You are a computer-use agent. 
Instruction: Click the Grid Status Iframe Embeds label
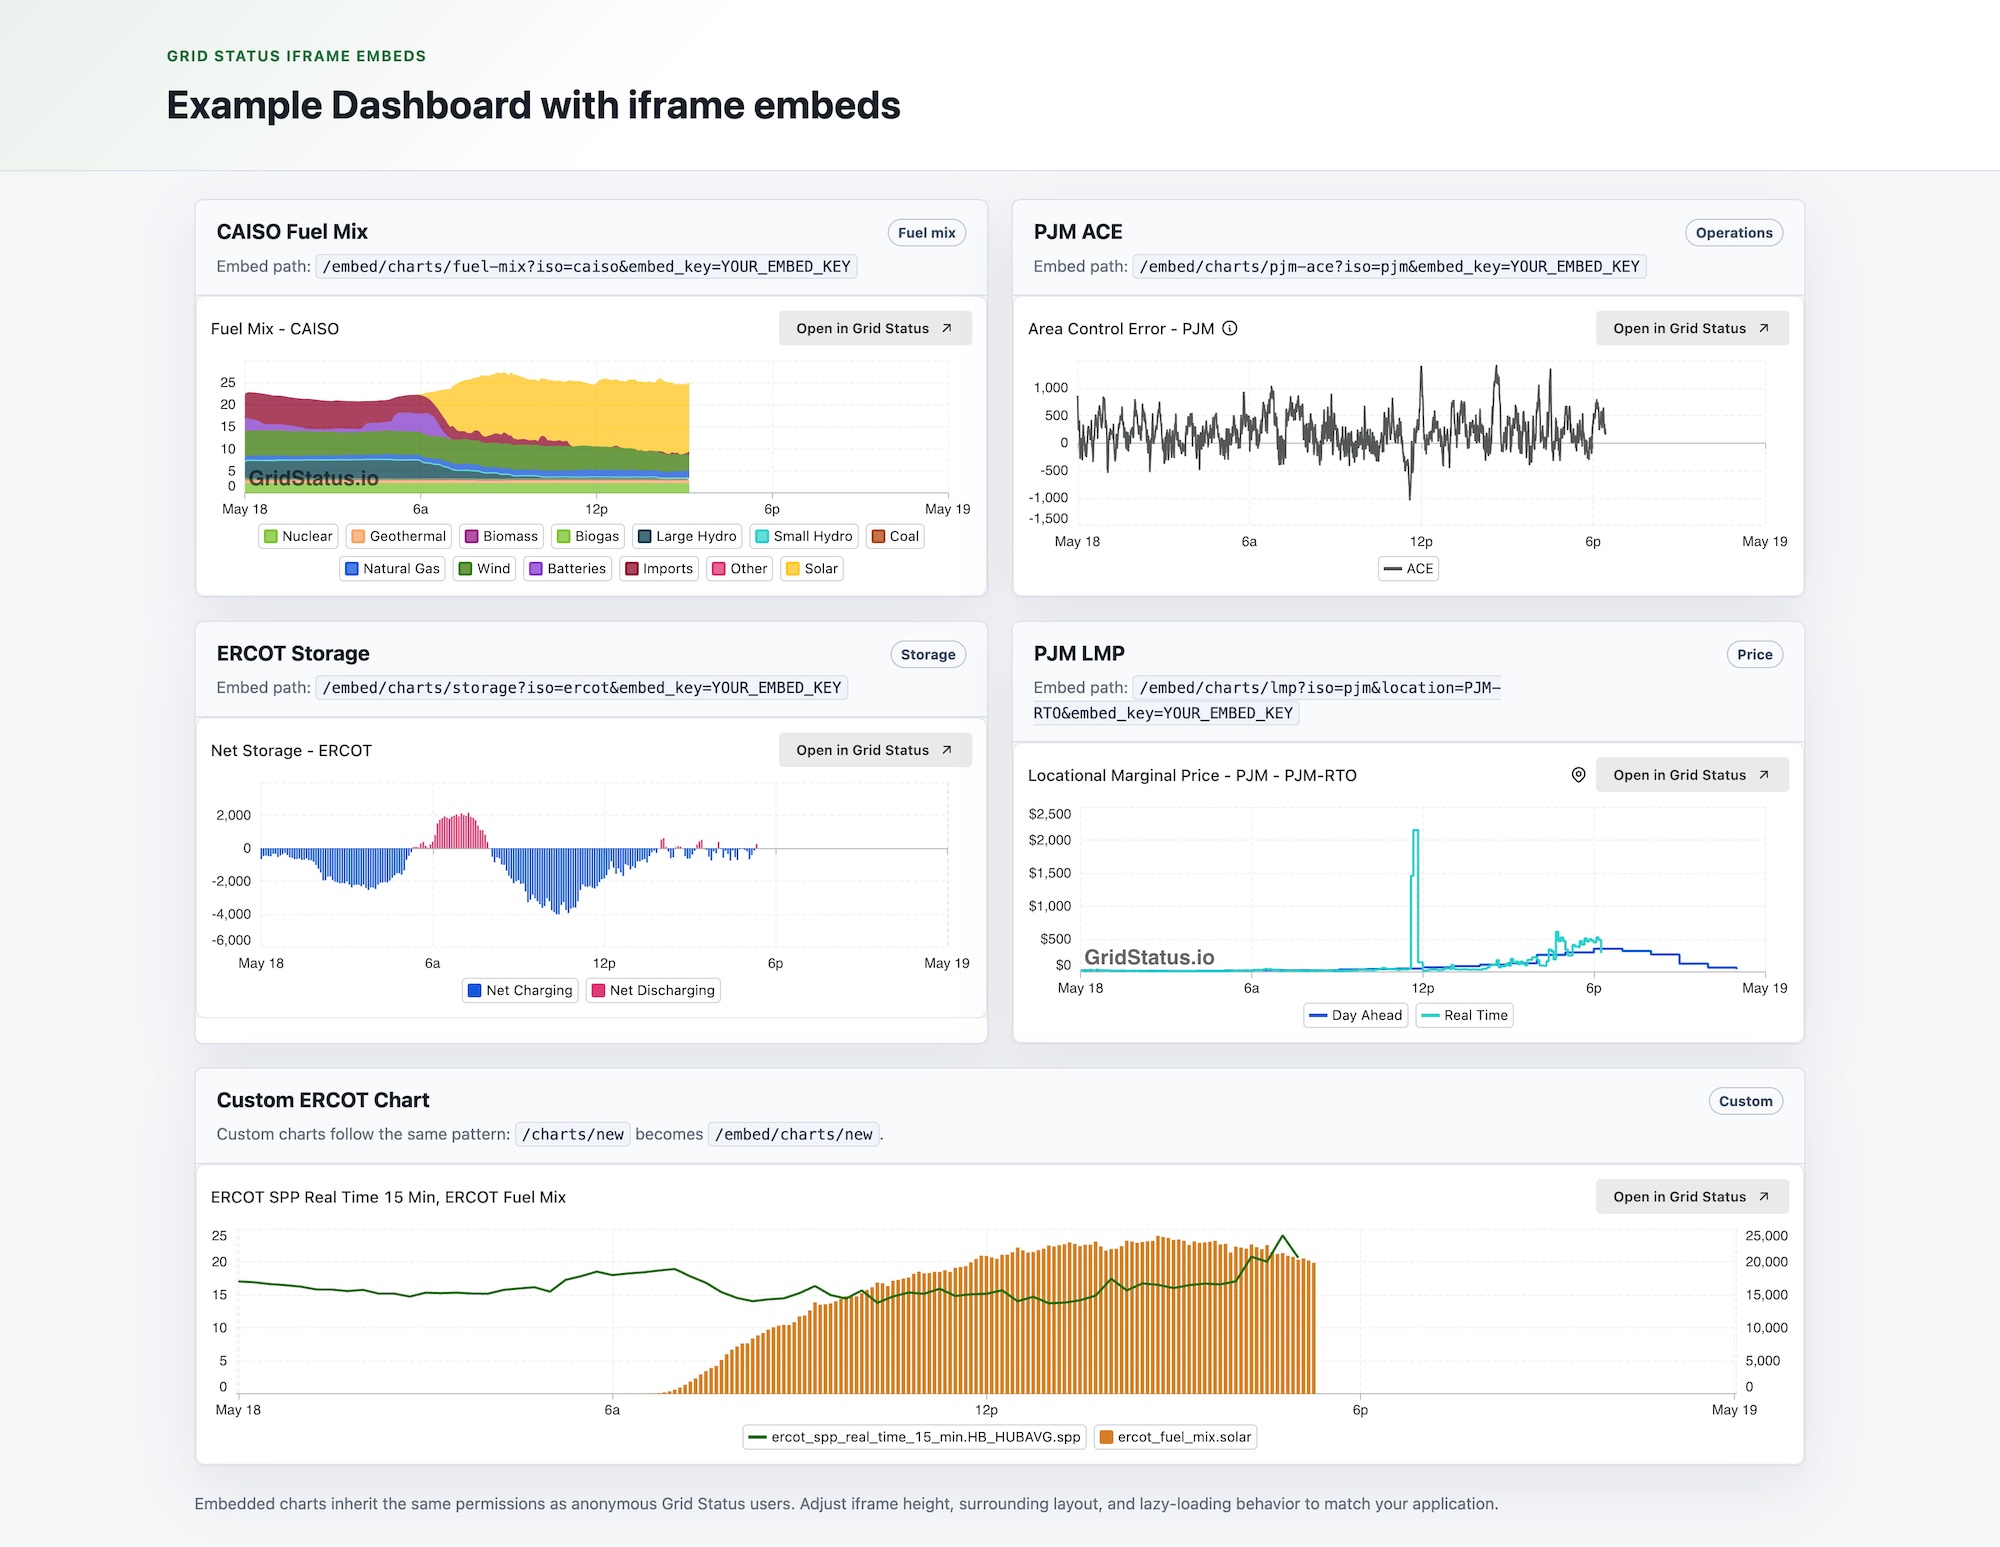(297, 56)
